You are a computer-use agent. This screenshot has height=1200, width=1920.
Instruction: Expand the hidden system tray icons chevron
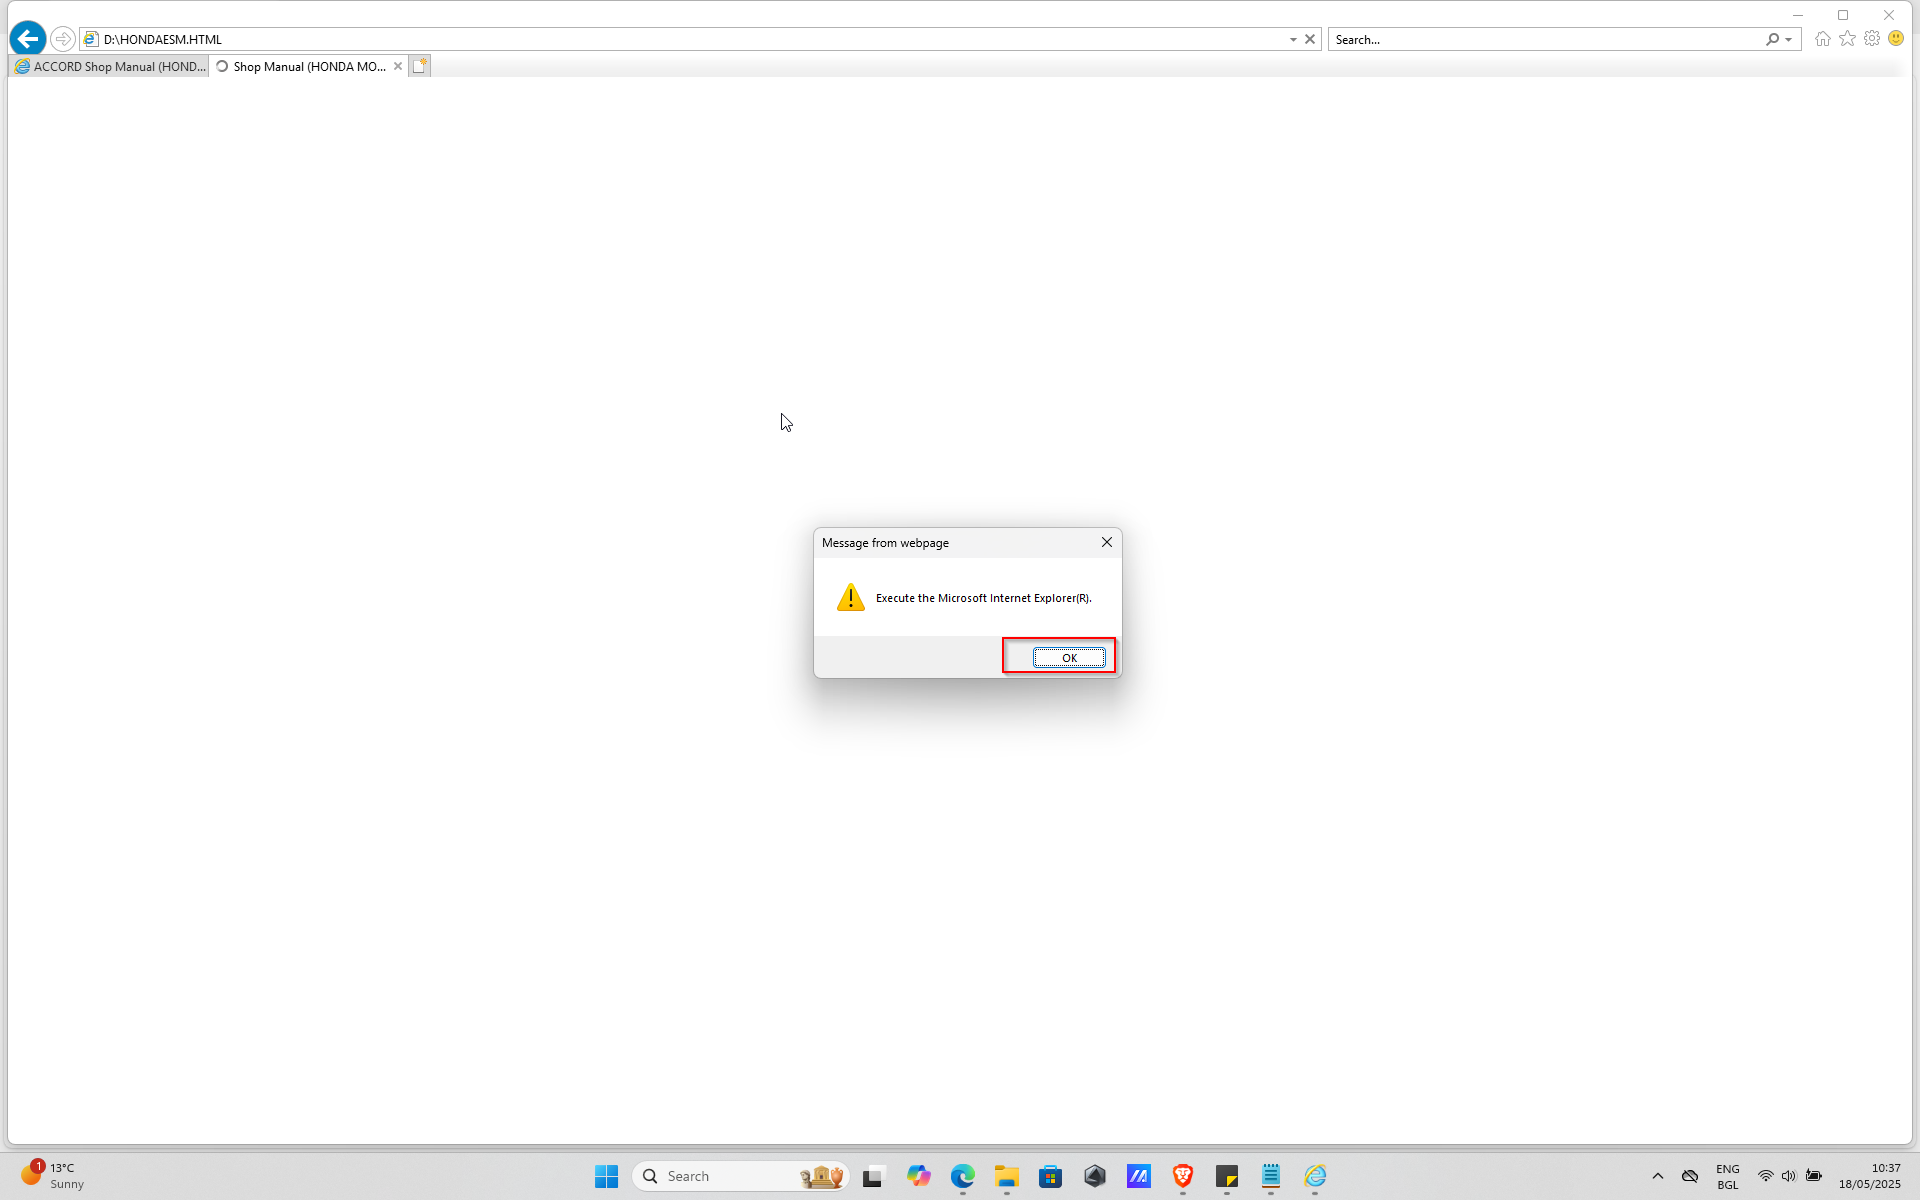pyautogui.click(x=1657, y=1176)
